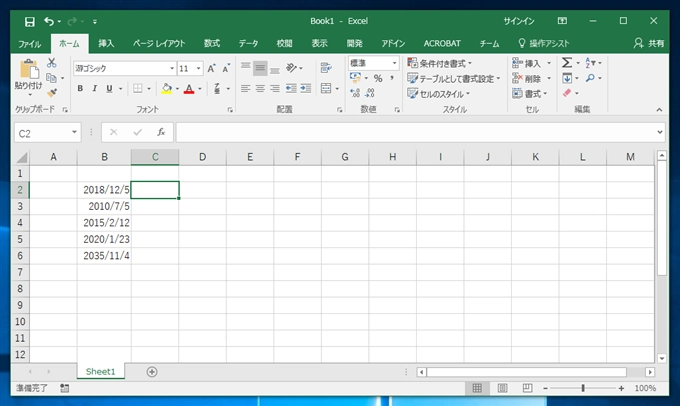Click the サインイン button
Viewport: 680px width, 406px height.
(x=519, y=21)
